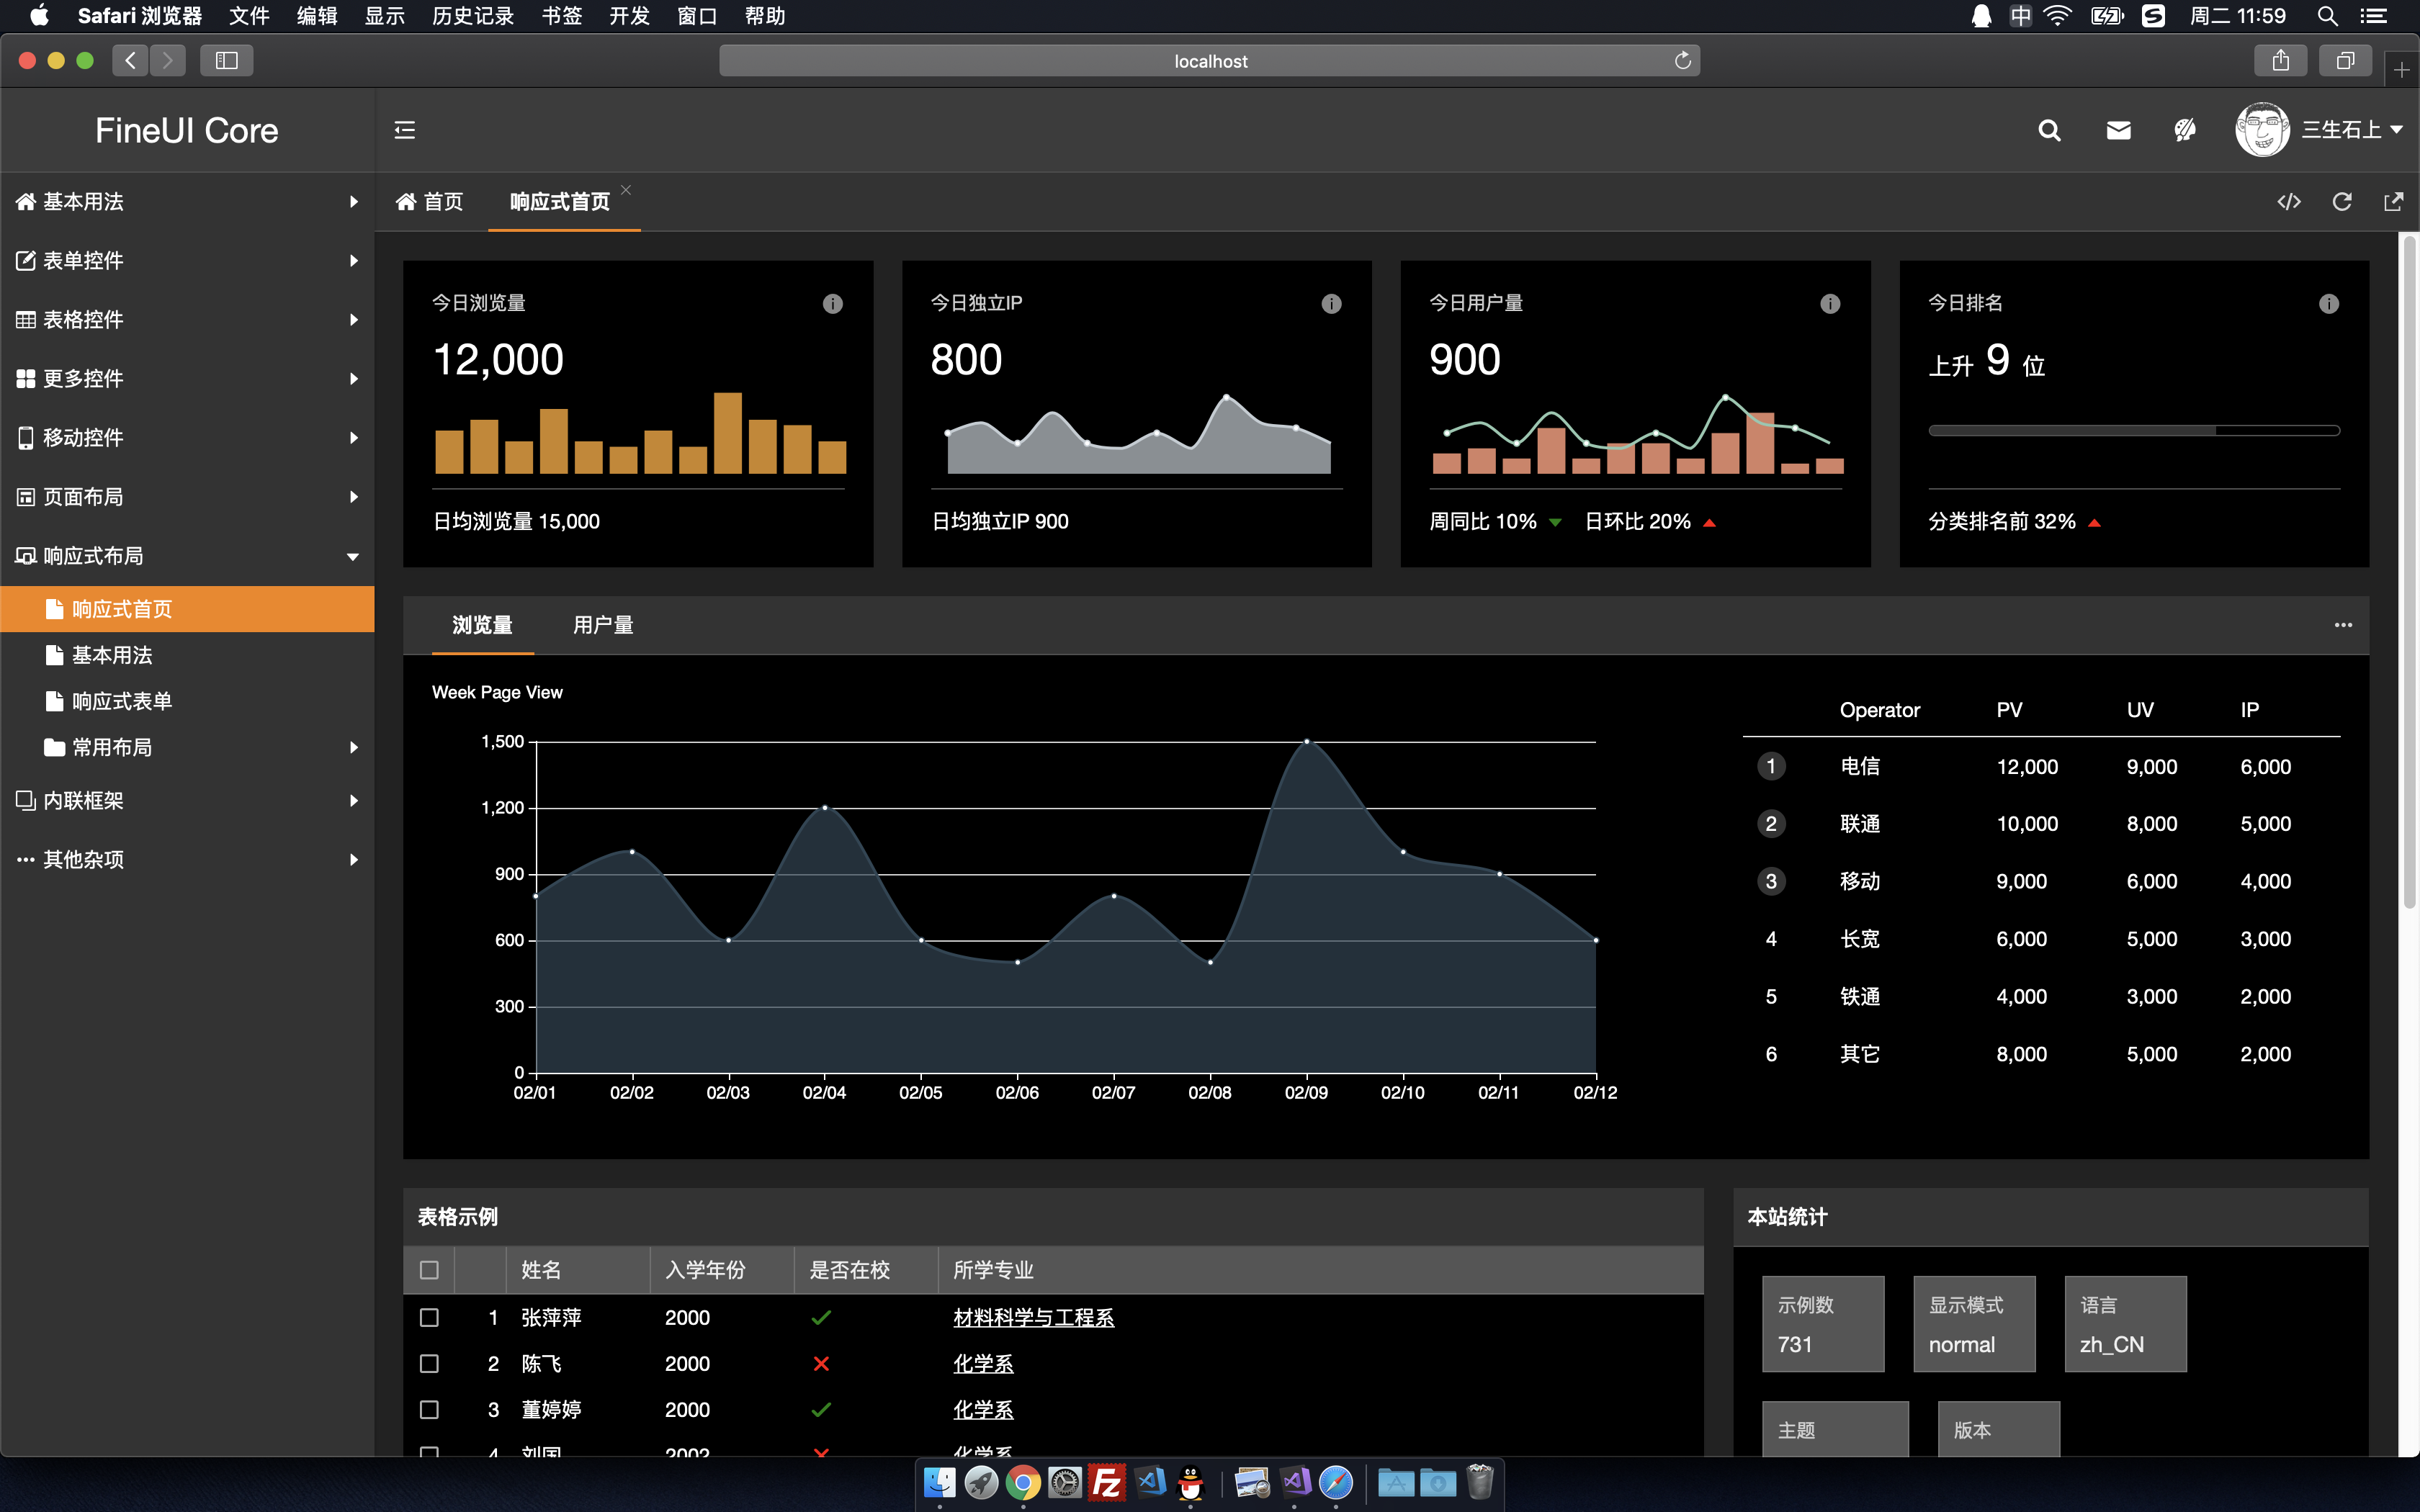Open the mail envelope icon
Screen dimensions: 2420x1512
(2118, 130)
